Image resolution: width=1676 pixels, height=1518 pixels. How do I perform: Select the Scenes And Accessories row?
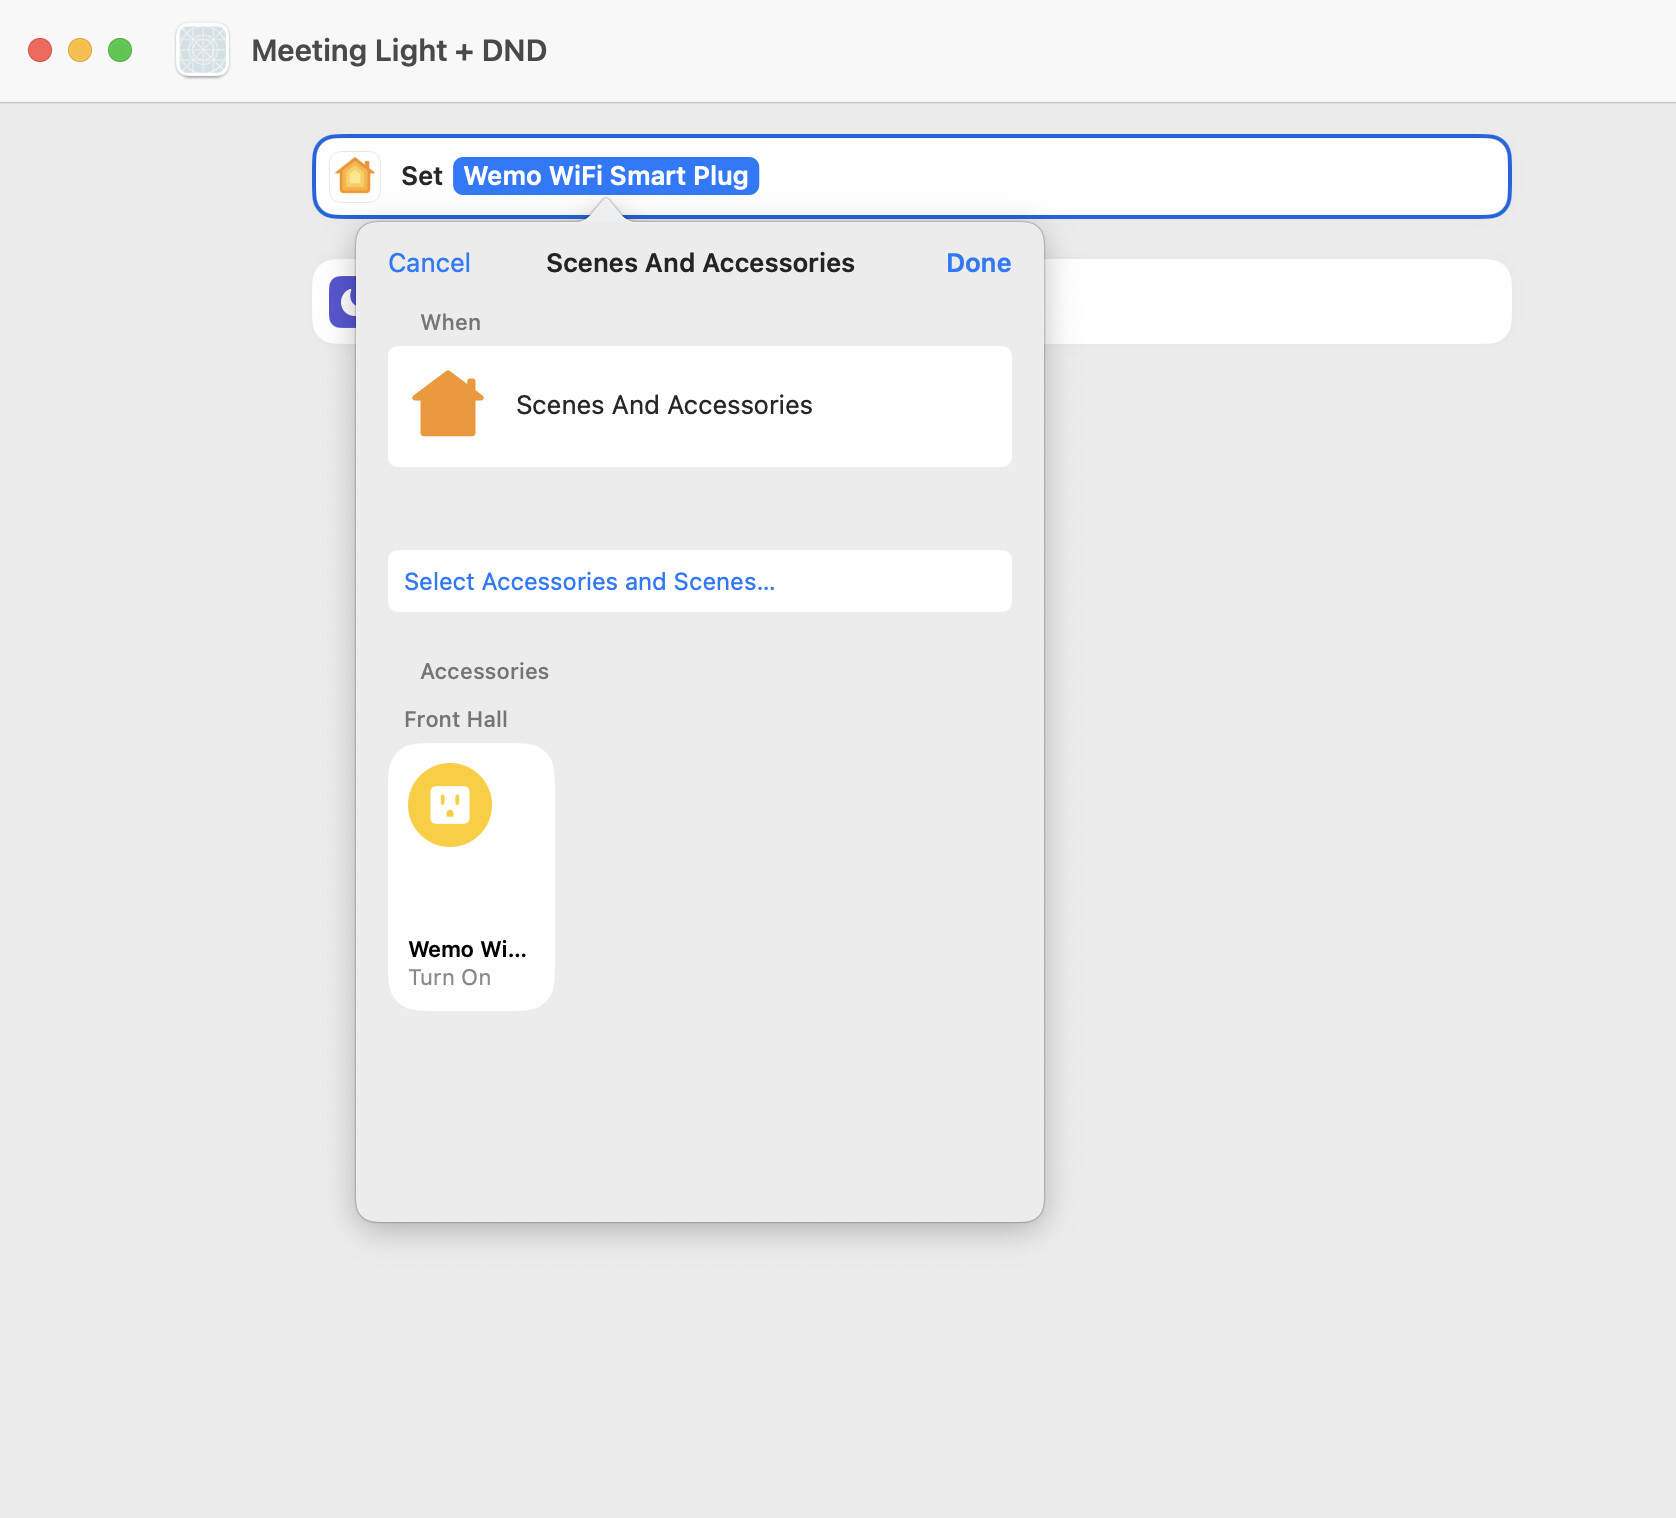(x=700, y=406)
